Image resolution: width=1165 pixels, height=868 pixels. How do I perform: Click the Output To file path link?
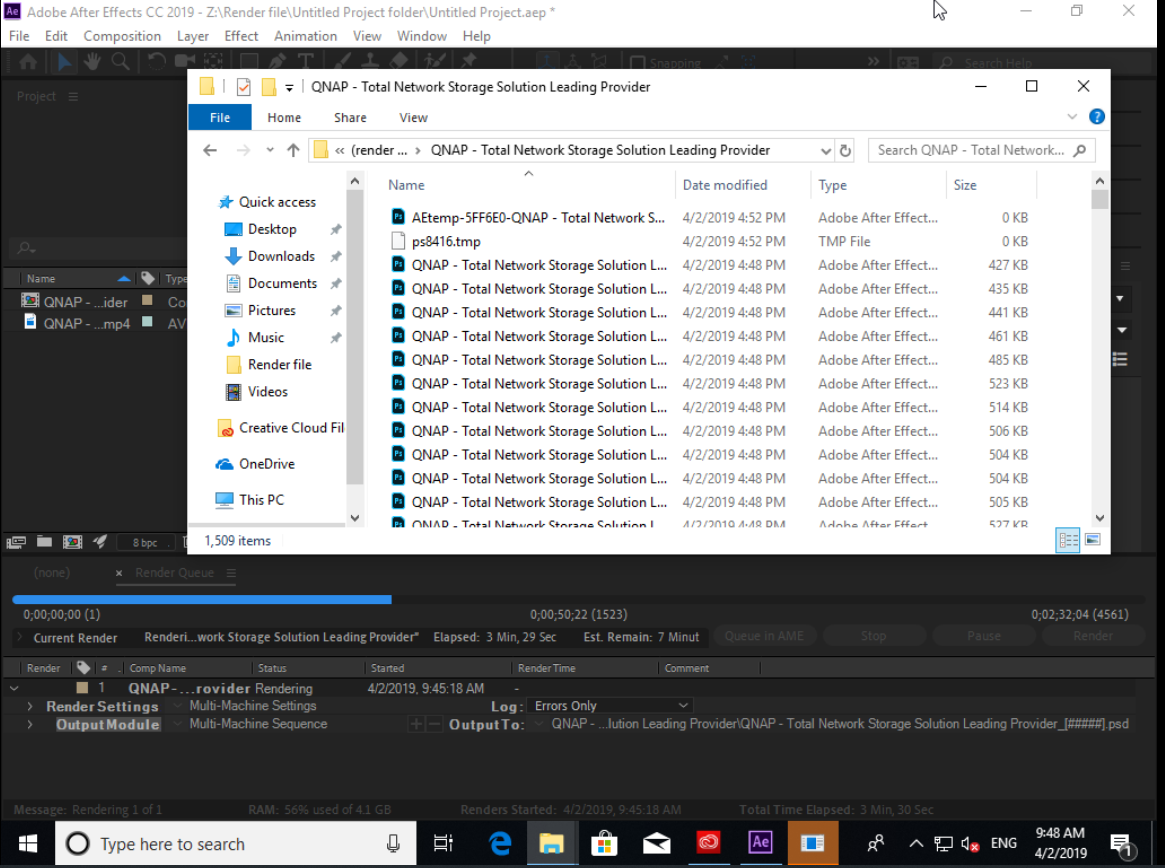840,724
